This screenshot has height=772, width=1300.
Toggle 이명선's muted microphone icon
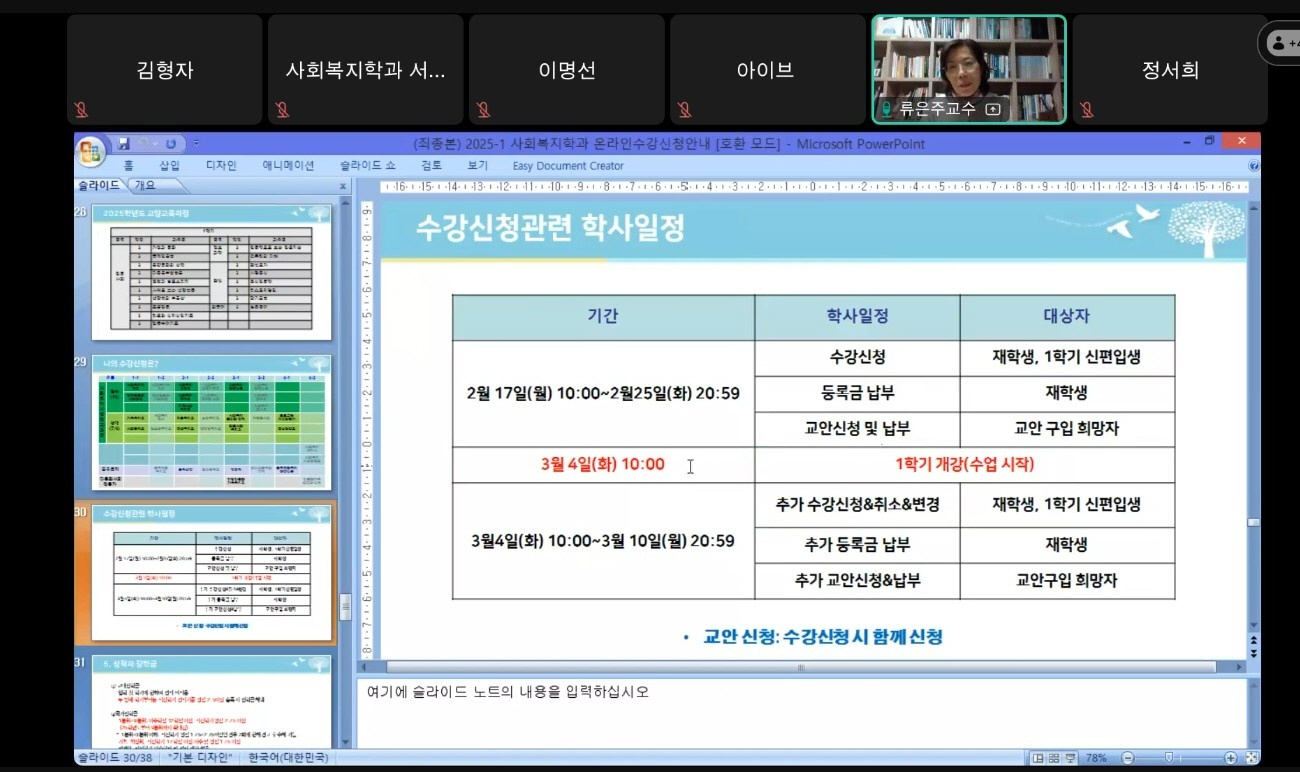pyautogui.click(x=482, y=108)
